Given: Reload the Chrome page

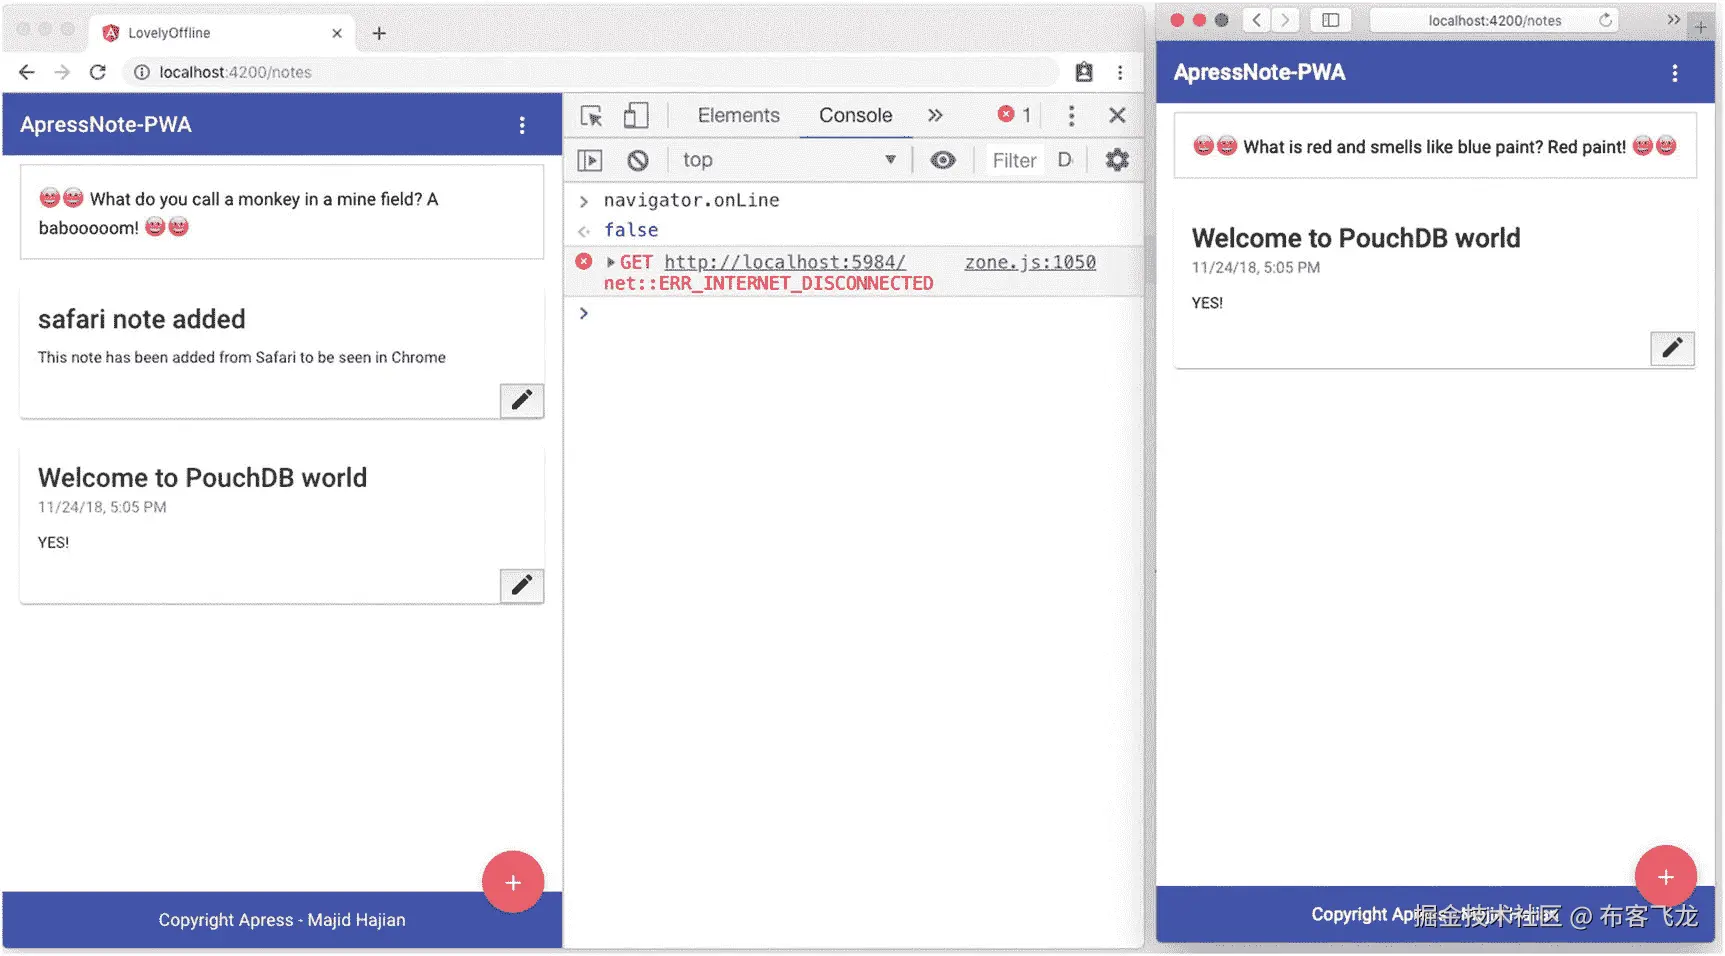Looking at the screenshot, I should (97, 72).
